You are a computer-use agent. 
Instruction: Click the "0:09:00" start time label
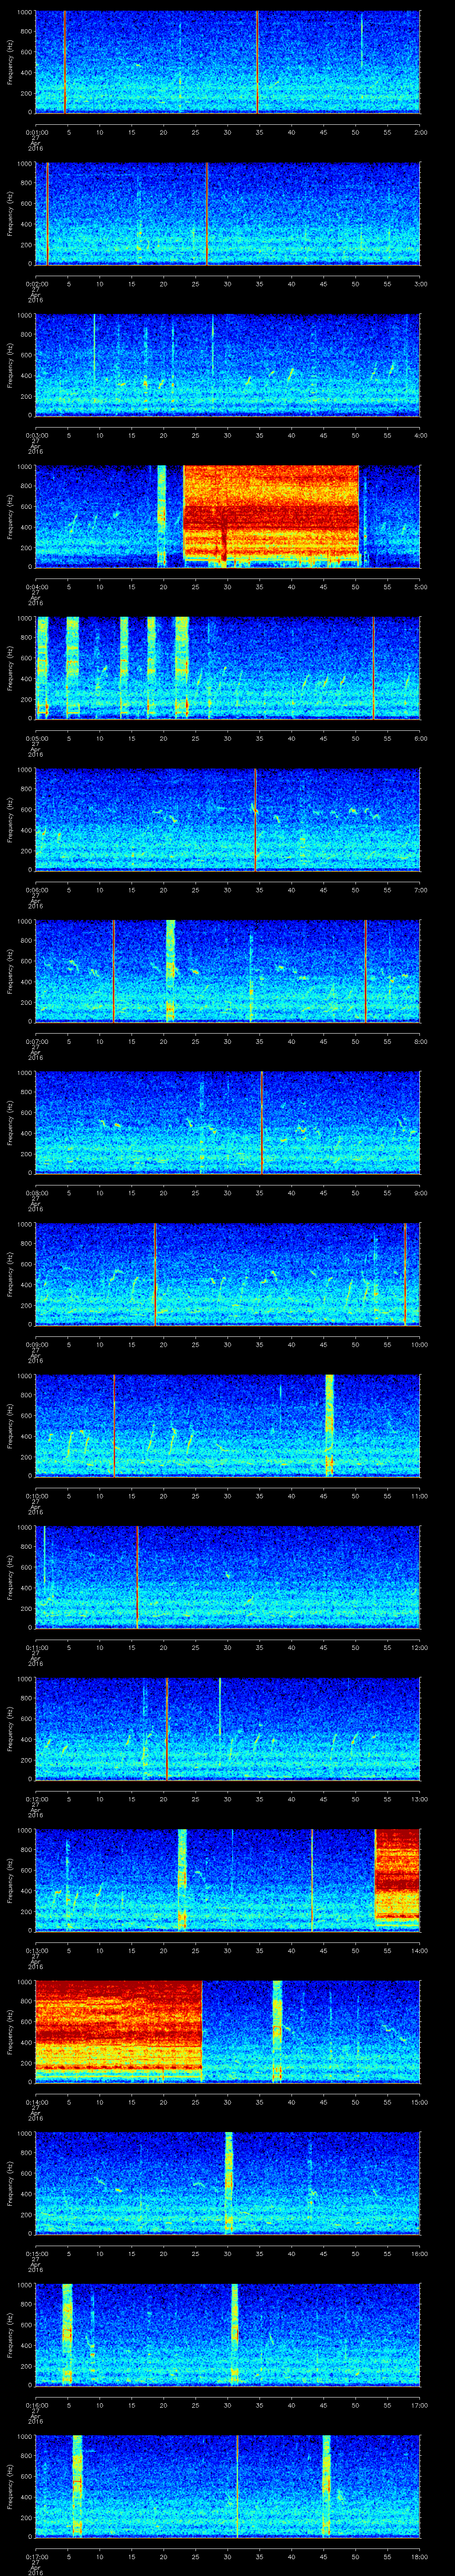coord(36,1344)
